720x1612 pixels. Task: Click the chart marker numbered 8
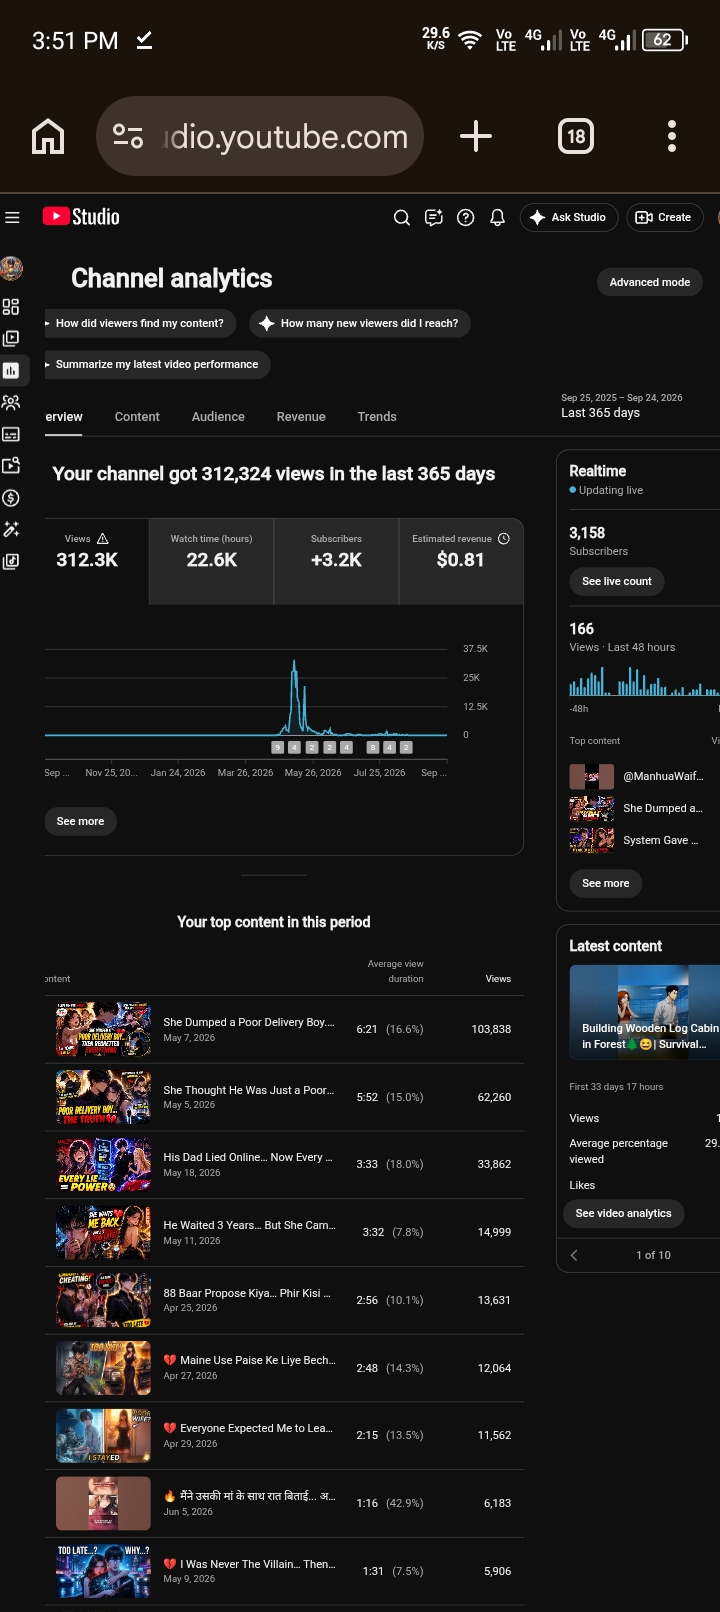(373, 747)
